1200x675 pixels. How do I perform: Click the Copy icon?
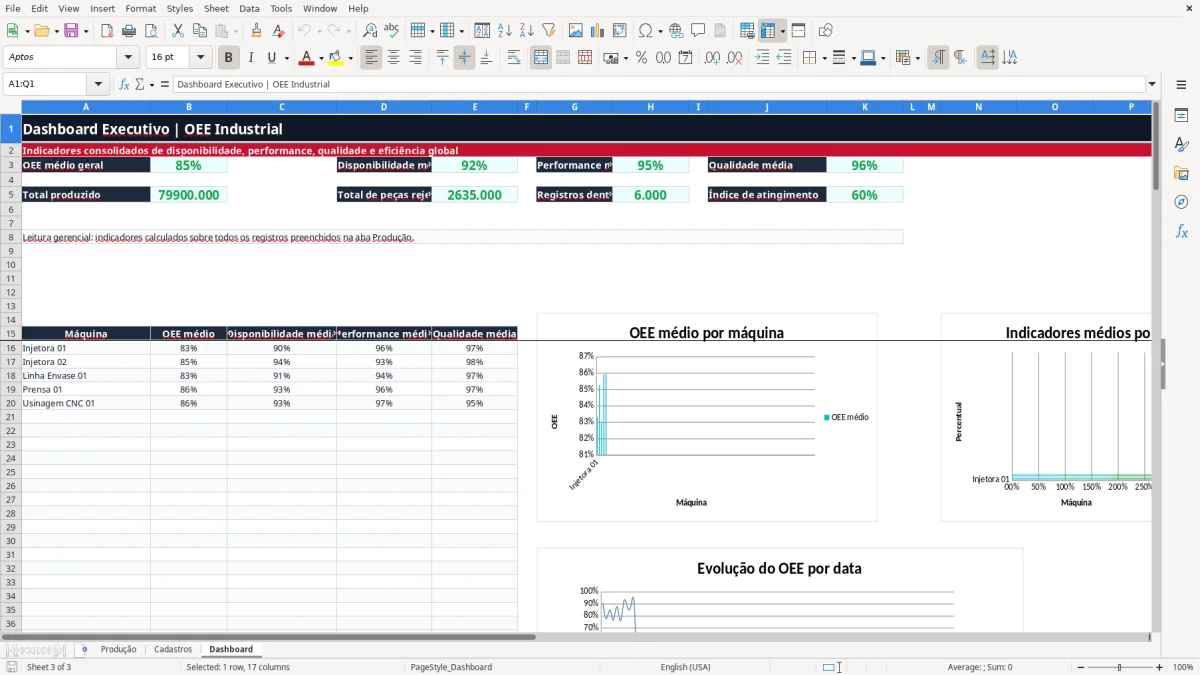pos(200,31)
